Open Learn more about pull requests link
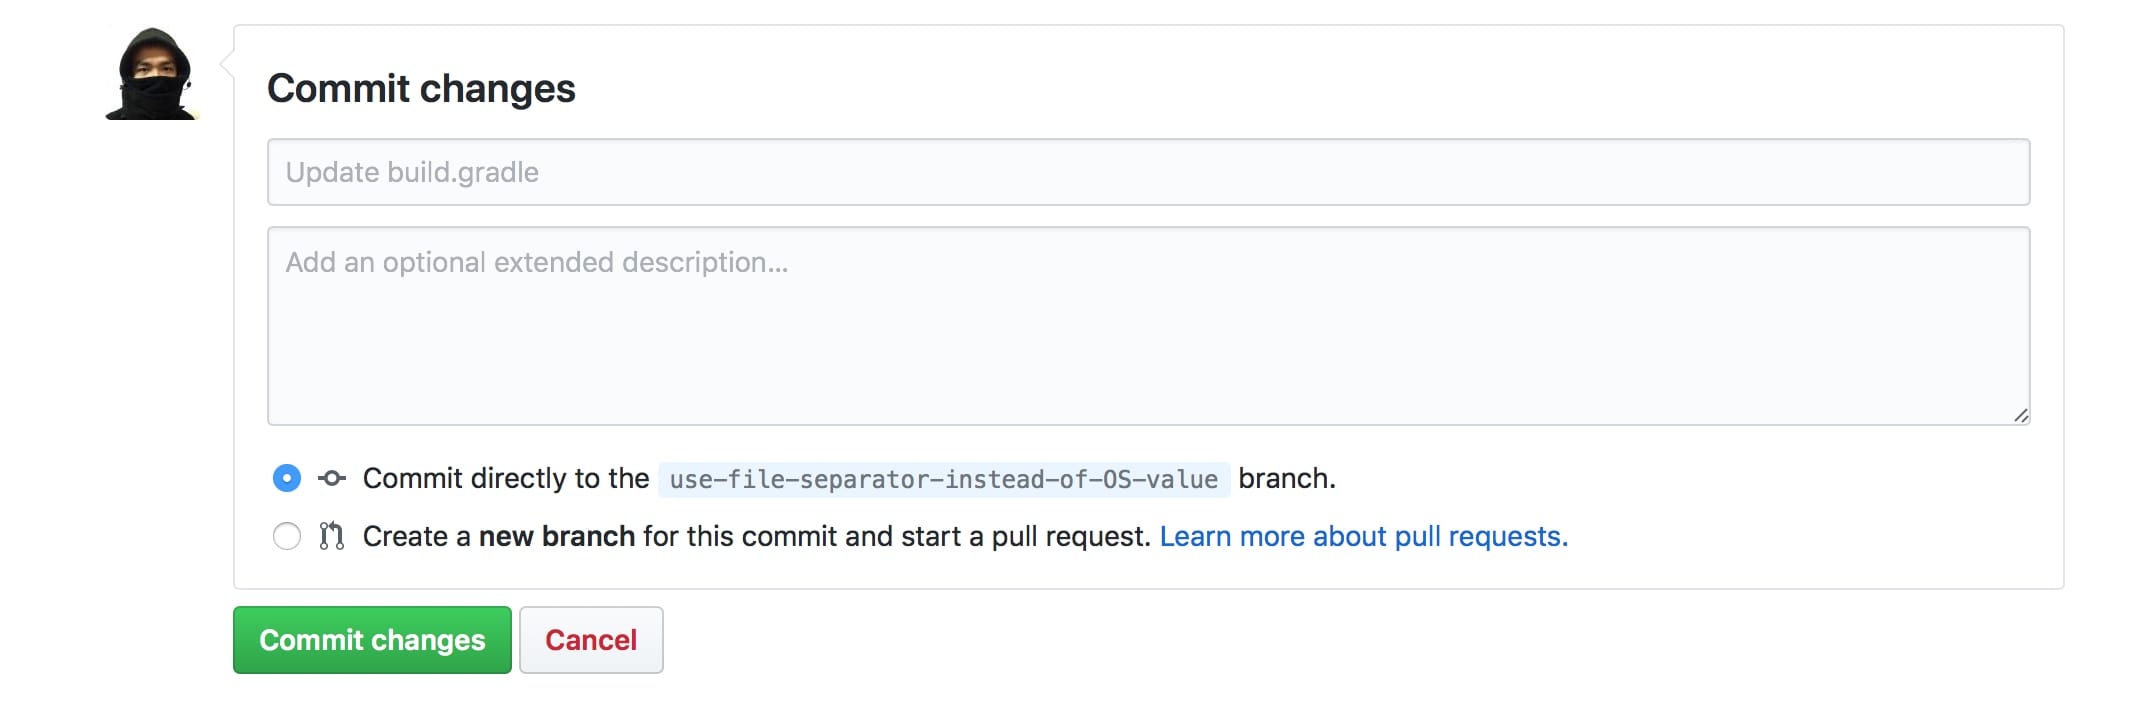This screenshot has height=714, width=2156. 1363,537
